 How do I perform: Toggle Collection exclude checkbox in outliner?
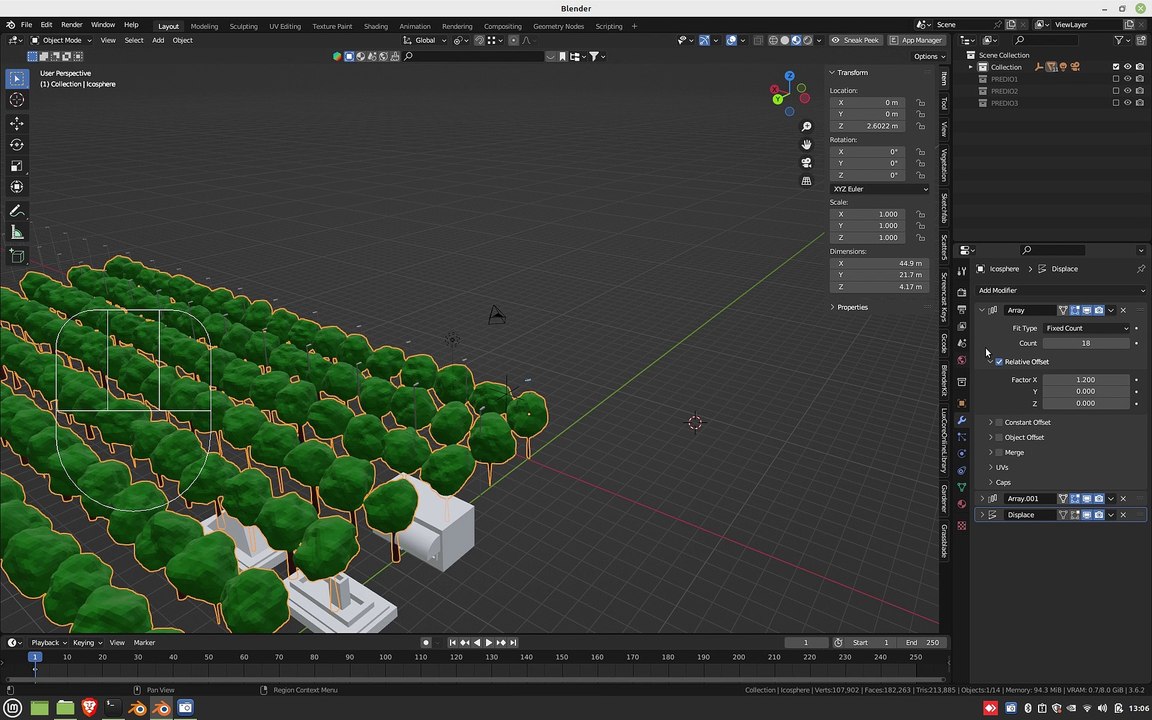(1116, 67)
